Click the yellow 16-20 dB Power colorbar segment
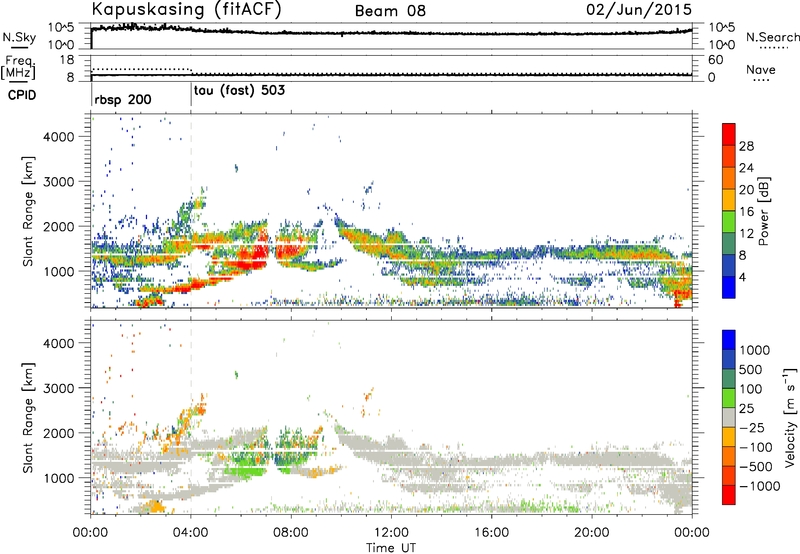The width and height of the screenshot is (800, 554). 729,200
